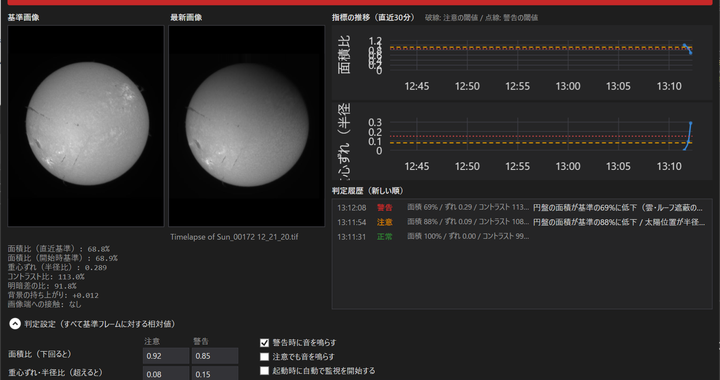Click the 重心ずれ(半径) trend chart
The image size is (720, 380).
point(522,141)
